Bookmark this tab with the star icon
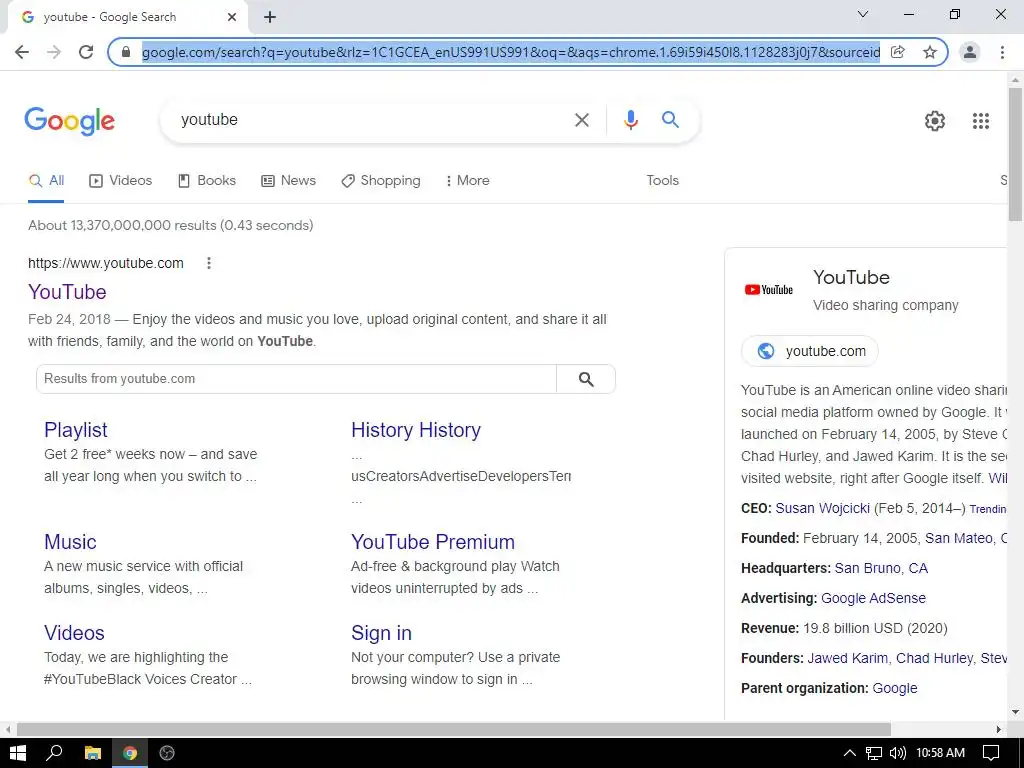Image resolution: width=1024 pixels, height=768 pixels. [930, 52]
